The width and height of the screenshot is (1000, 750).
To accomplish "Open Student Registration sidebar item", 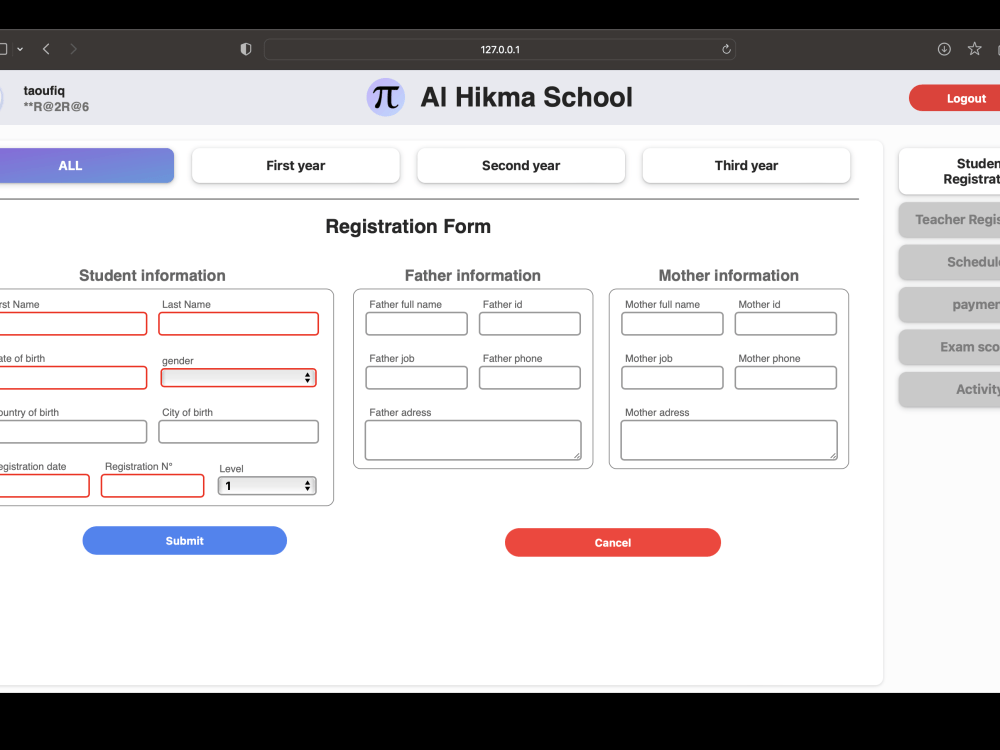I will (x=950, y=172).
